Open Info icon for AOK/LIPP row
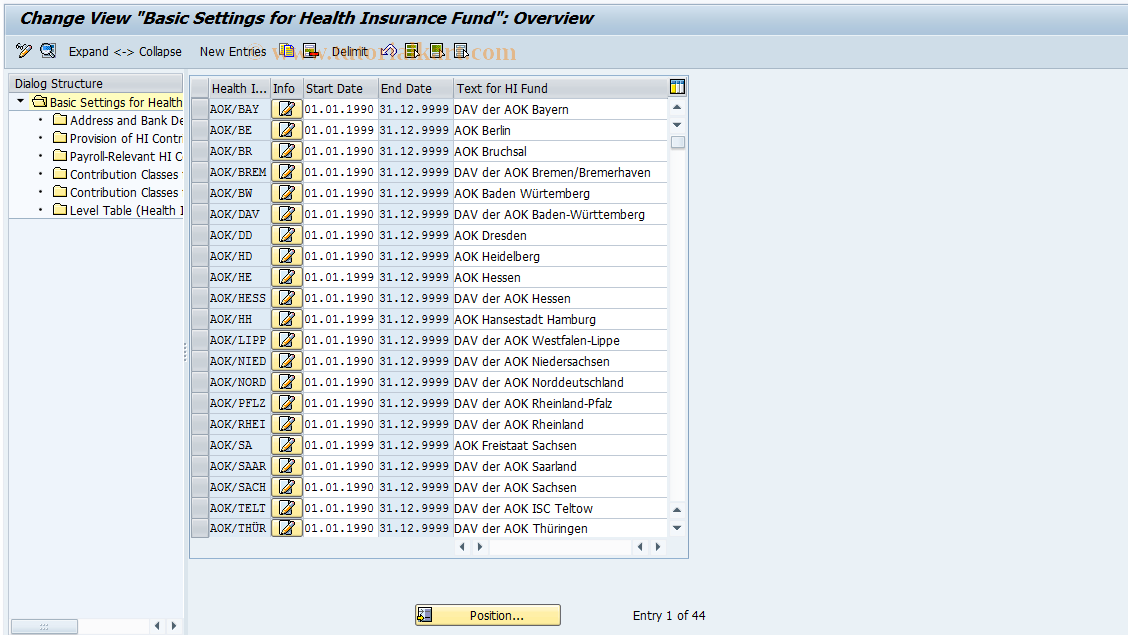Image resolution: width=1128 pixels, height=635 pixels. tap(286, 340)
